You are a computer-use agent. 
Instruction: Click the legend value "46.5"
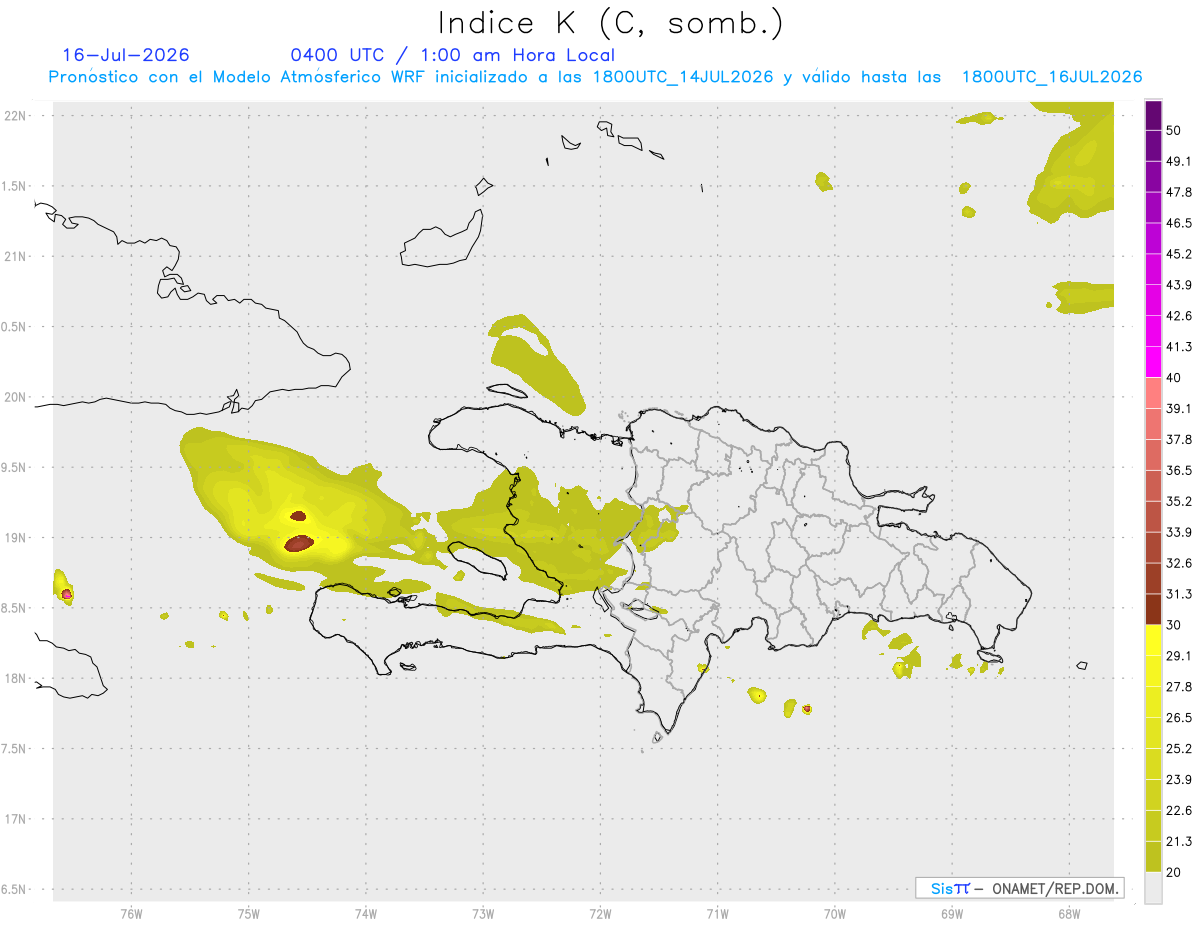coord(1179,223)
